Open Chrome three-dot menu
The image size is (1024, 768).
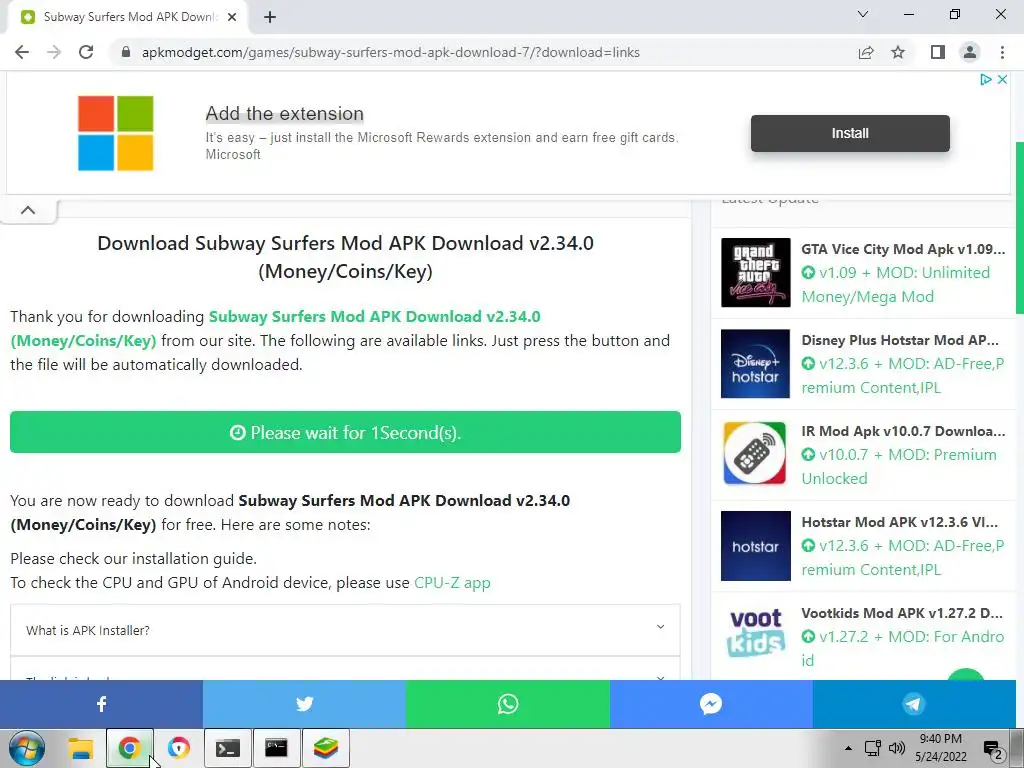point(1002,52)
